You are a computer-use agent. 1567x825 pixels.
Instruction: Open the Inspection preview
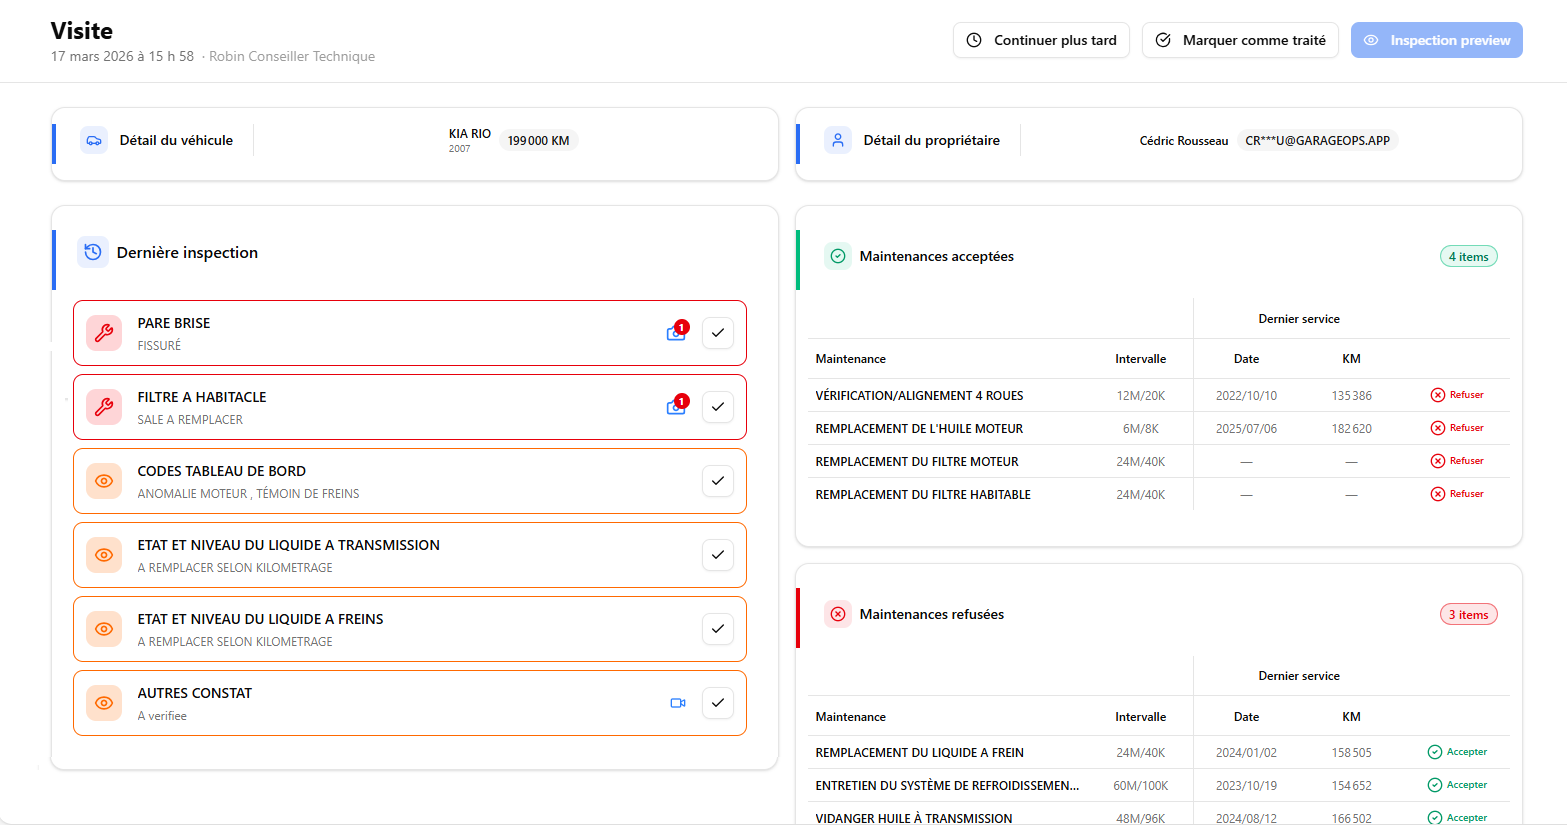click(x=1436, y=40)
